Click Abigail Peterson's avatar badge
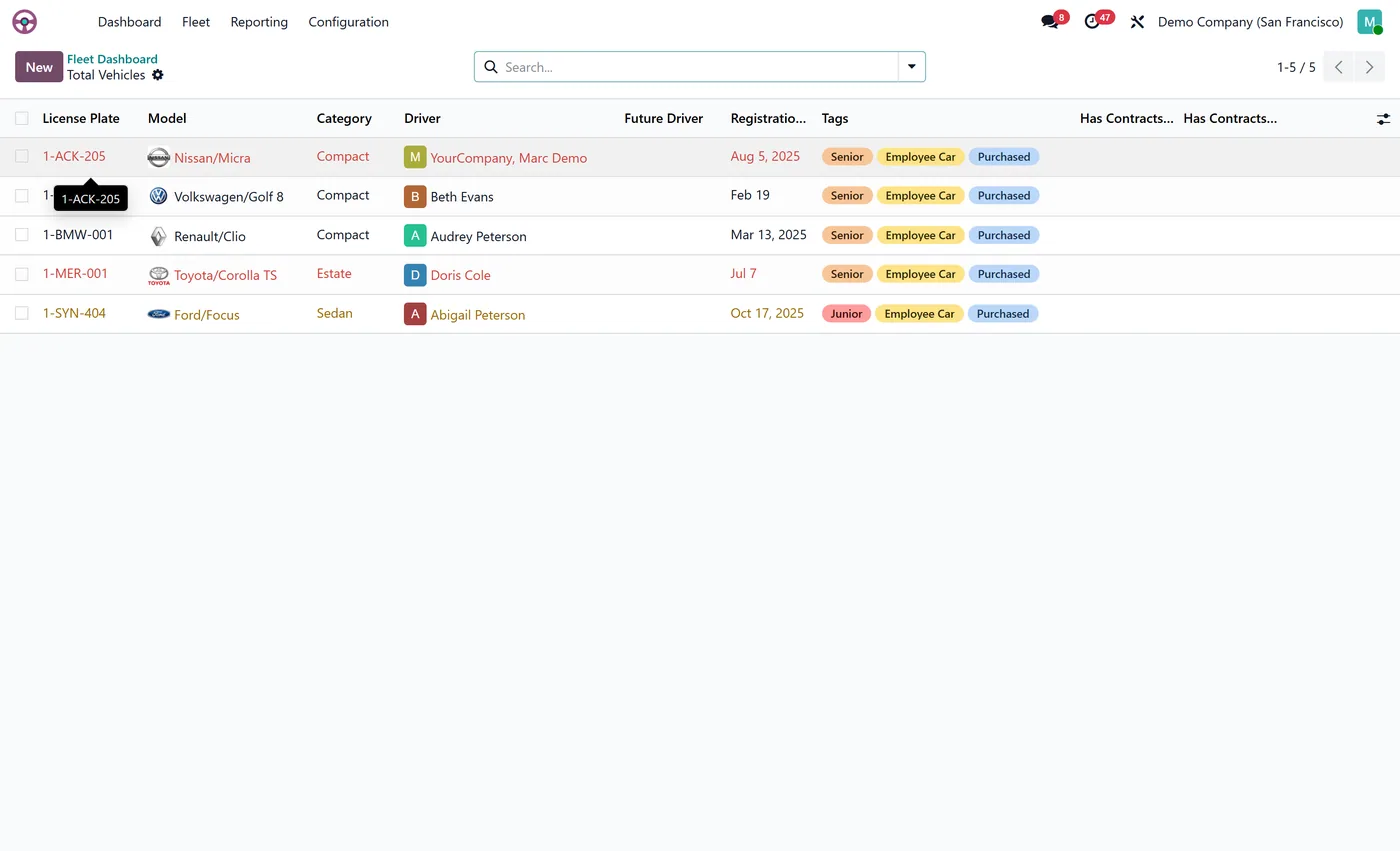Viewport: 1400px width, 851px height. pos(415,314)
